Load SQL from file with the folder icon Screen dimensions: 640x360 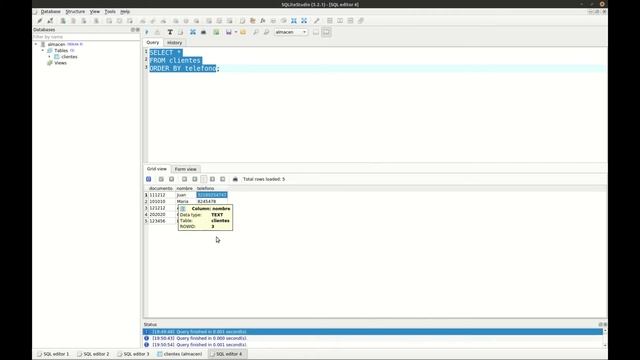243,32
